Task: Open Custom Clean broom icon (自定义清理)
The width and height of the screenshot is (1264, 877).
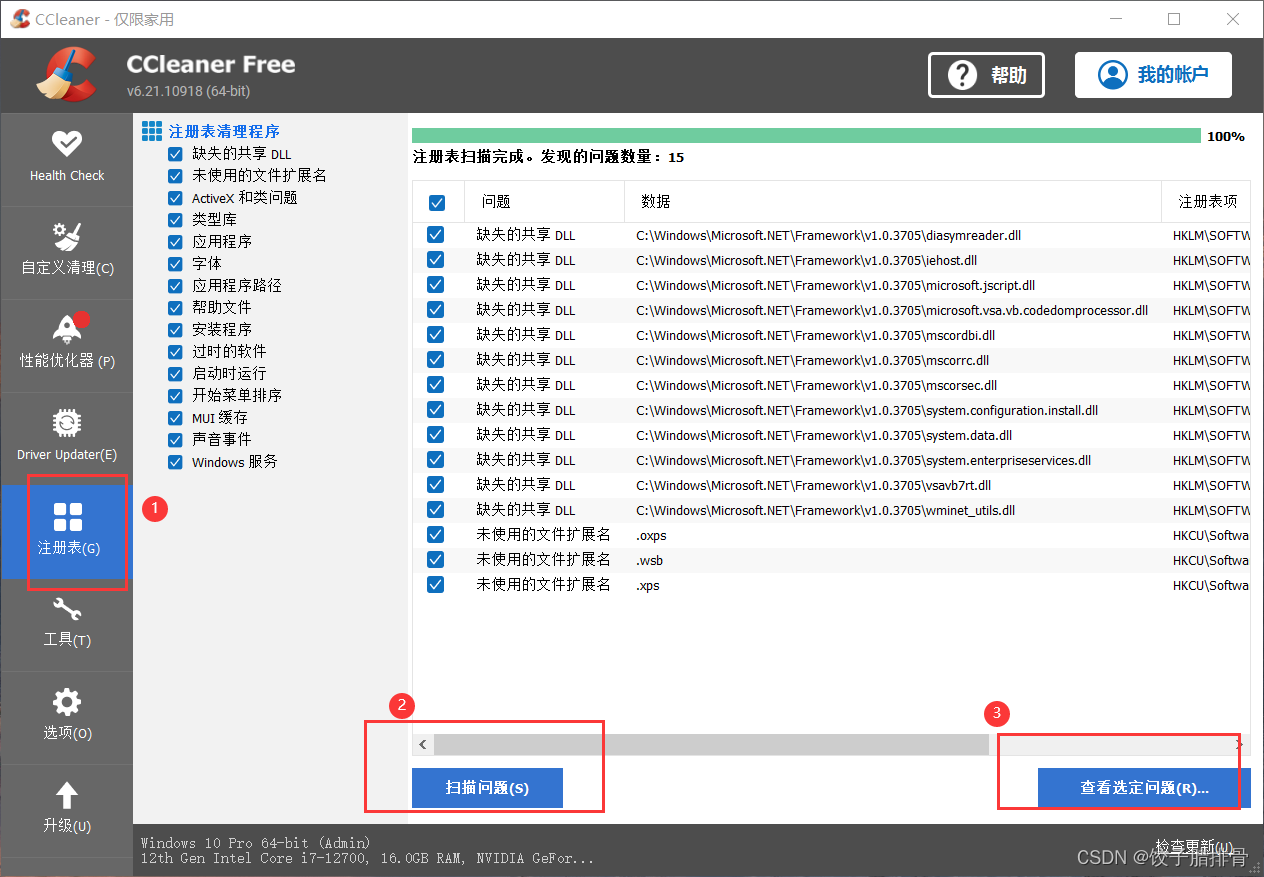Action: [x=67, y=237]
